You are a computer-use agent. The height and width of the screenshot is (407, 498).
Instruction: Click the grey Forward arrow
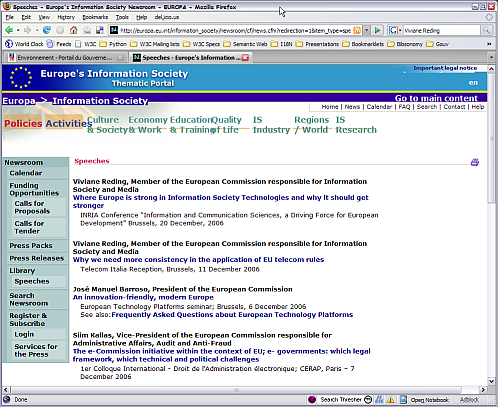(x=28, y=30)
